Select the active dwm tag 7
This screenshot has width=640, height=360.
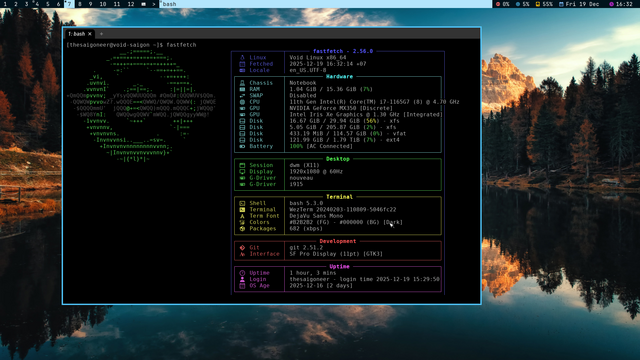(x=69, y=4)
